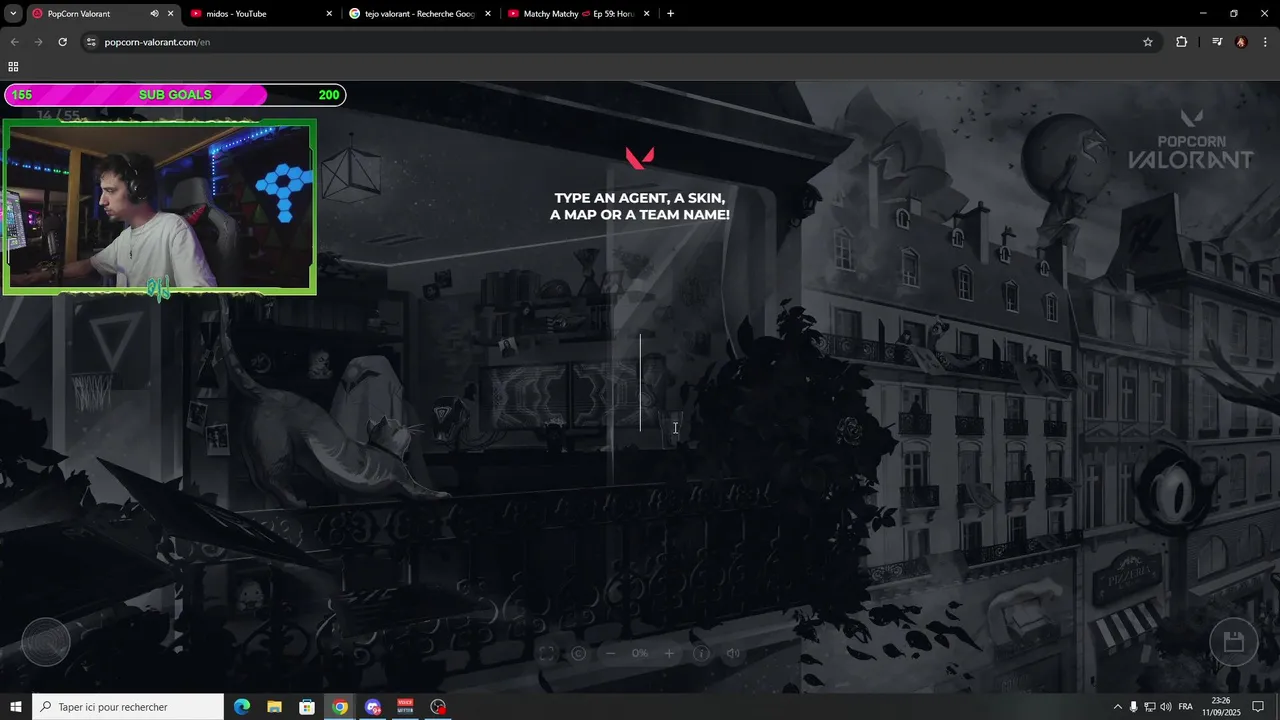Increase zoom with the plus button
The height and width of the screenshot is (720, 1280).
(669, 653)
